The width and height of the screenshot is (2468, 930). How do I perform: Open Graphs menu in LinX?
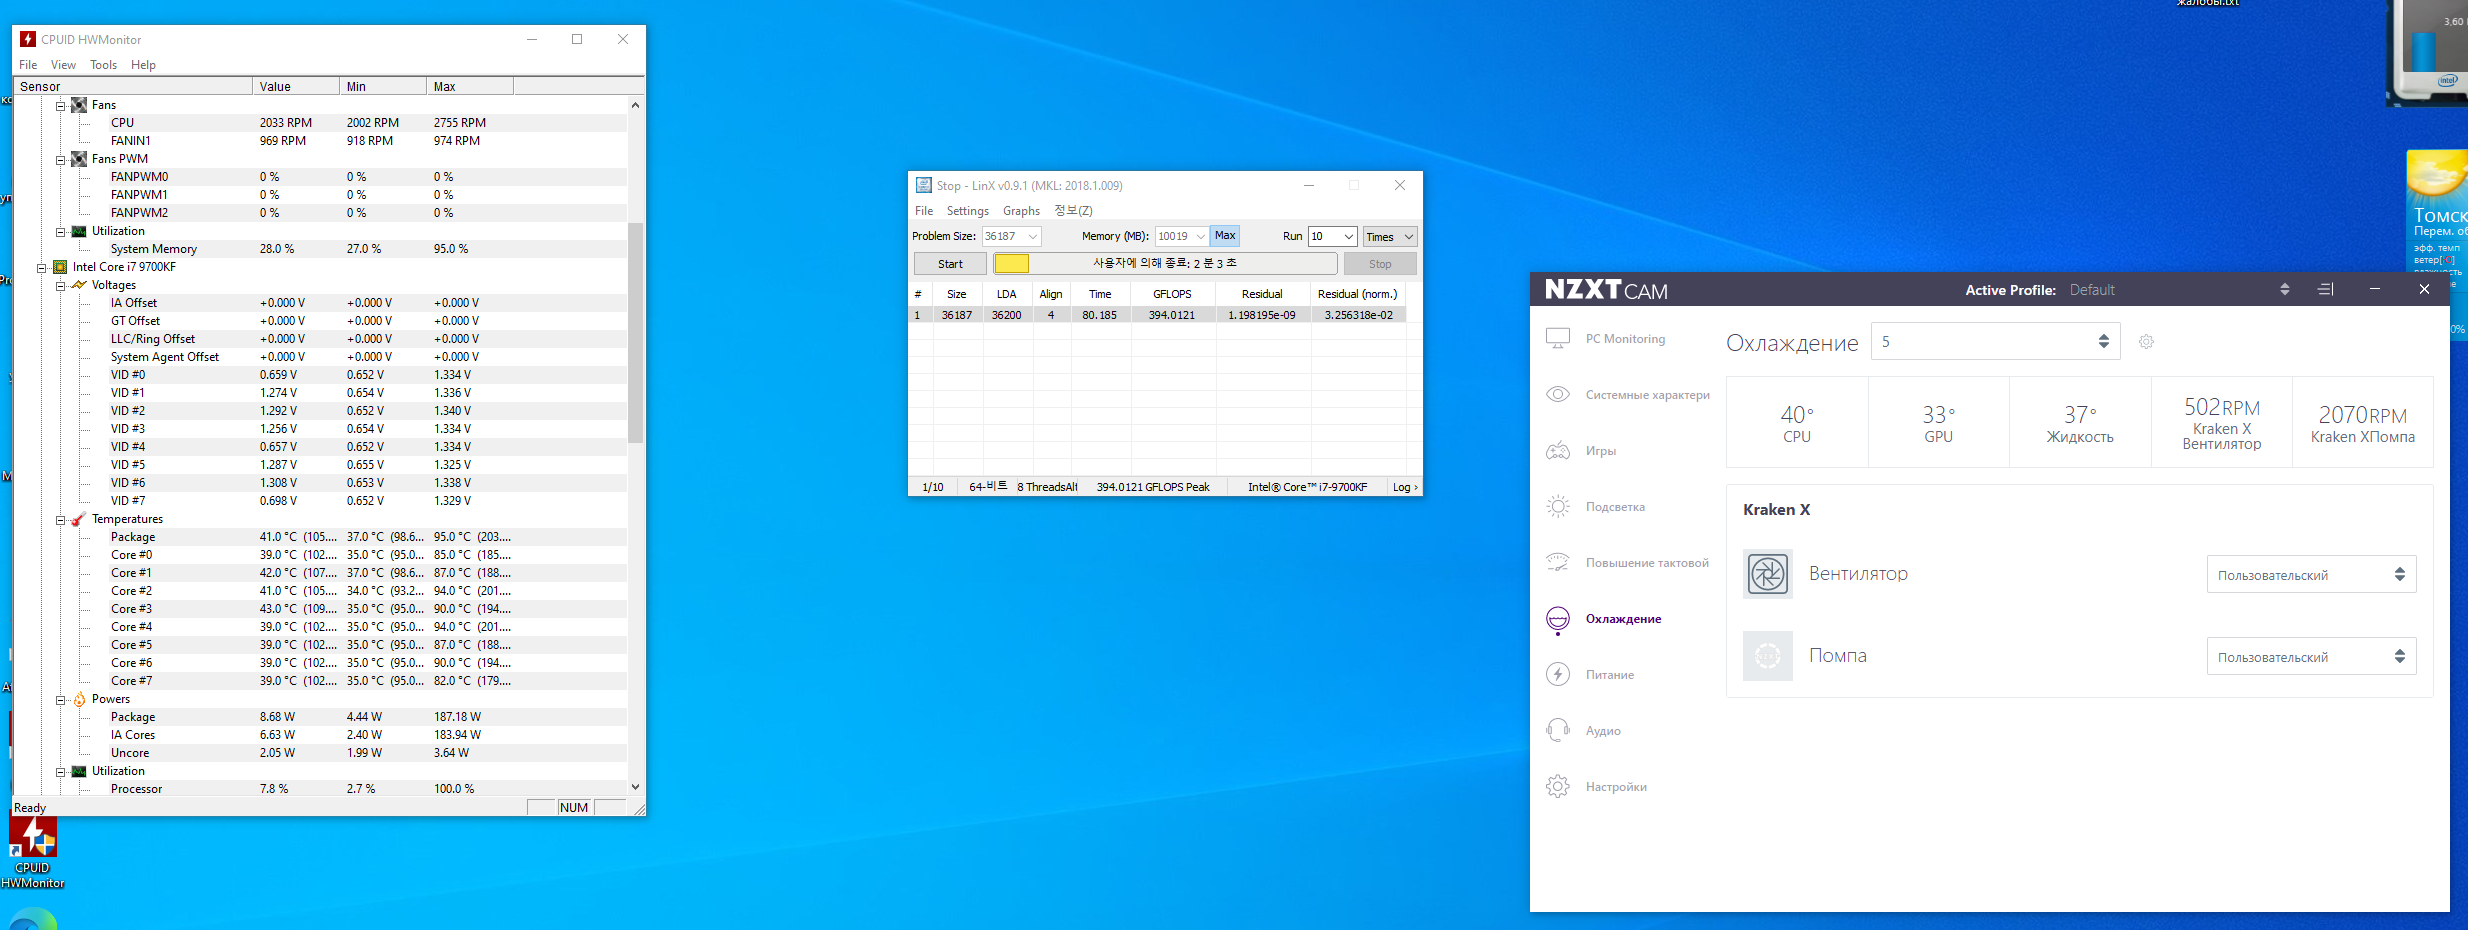click(x=1021, y=211)
